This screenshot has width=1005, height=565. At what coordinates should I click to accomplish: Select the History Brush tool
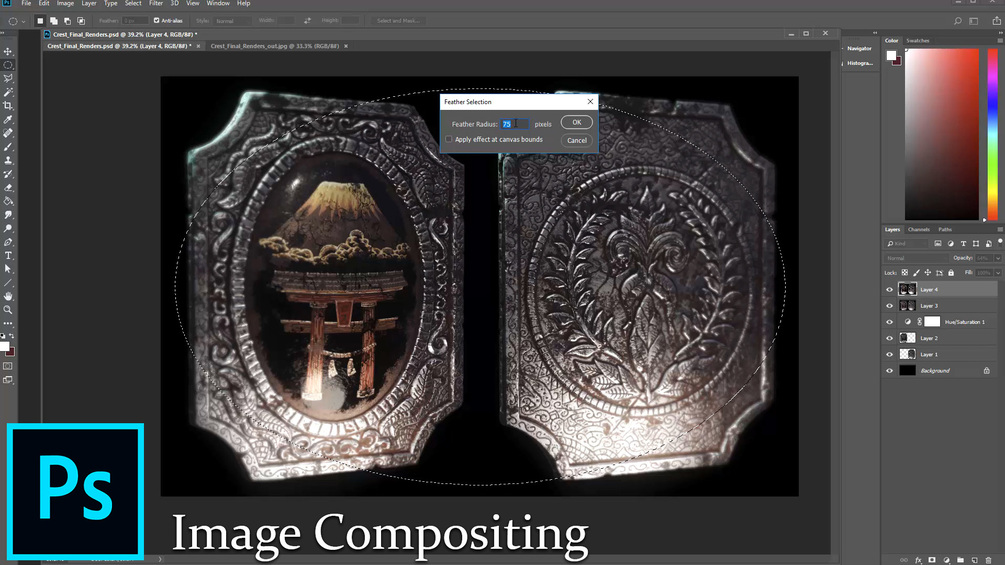pyautogui.click(x=8, y=174)
